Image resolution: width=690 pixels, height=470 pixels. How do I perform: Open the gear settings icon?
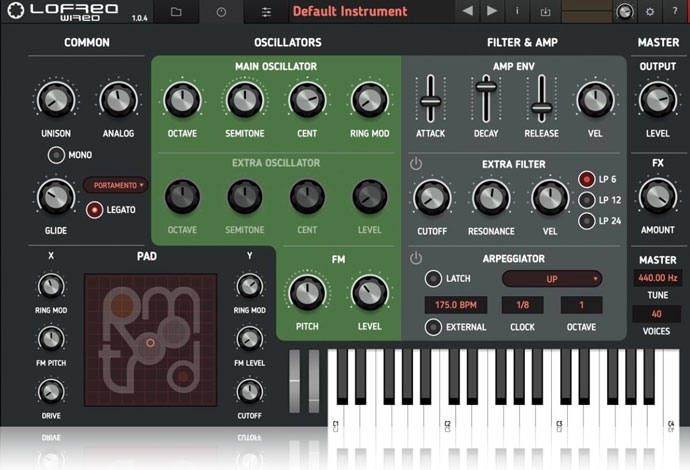coord(650,12)
